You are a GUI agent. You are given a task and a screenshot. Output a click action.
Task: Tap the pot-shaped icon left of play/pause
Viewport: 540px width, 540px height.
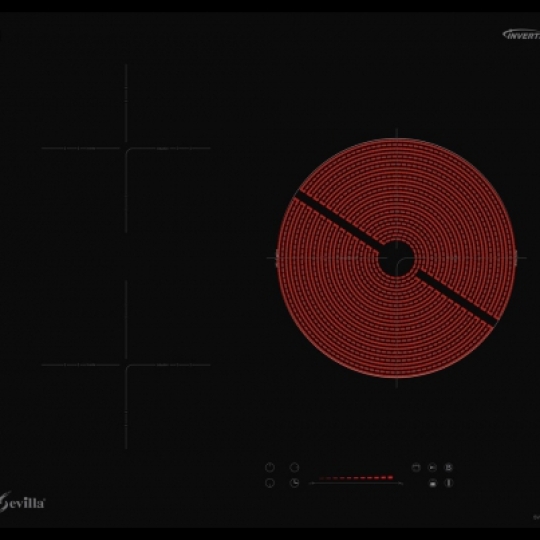[416, 467]
